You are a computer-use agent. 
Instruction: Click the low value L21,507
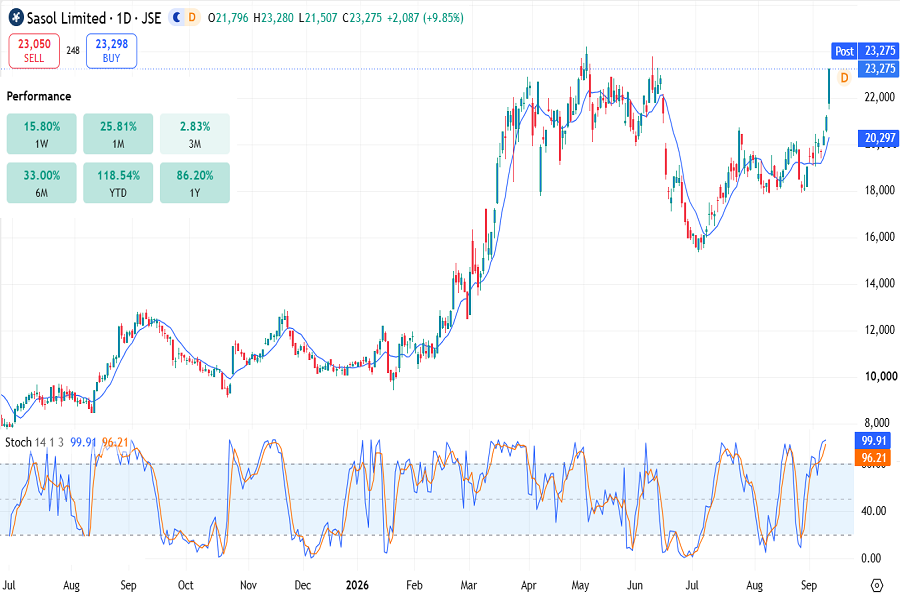317,18
